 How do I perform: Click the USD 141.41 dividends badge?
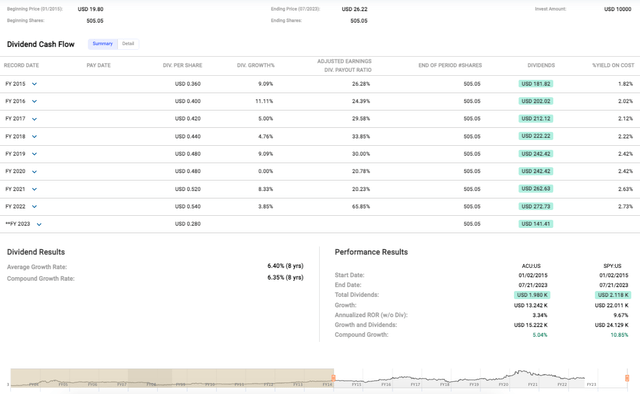click(536, 224)
